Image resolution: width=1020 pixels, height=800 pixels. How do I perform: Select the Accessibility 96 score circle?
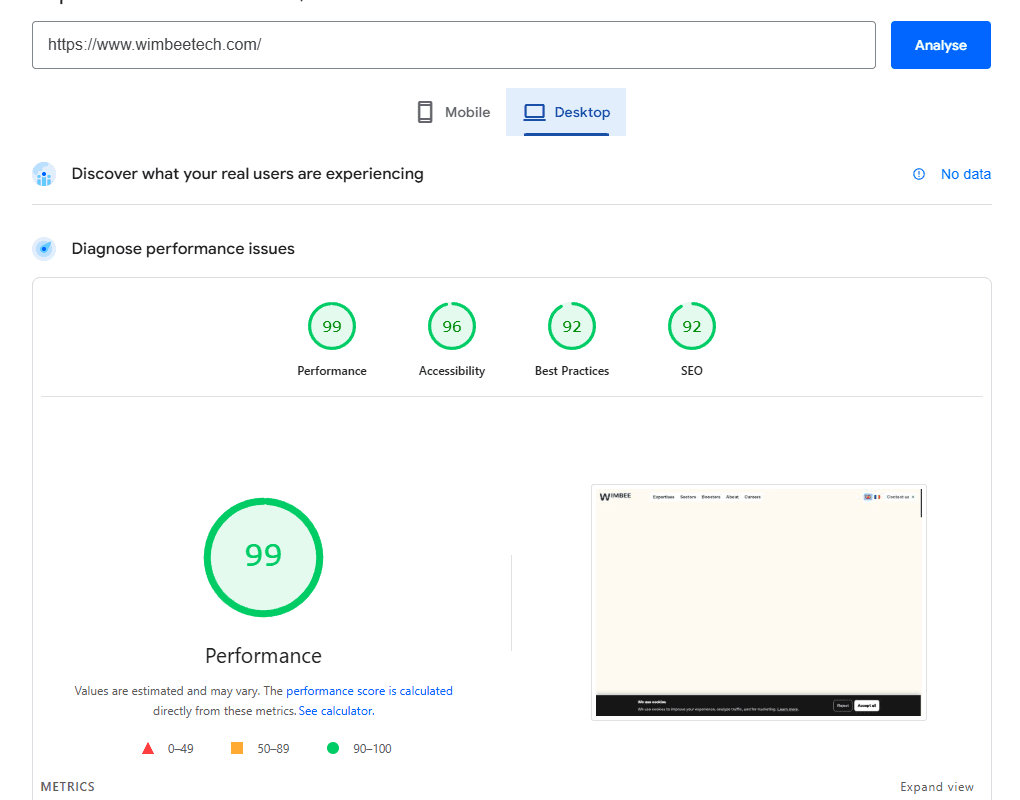click(451, 325)
